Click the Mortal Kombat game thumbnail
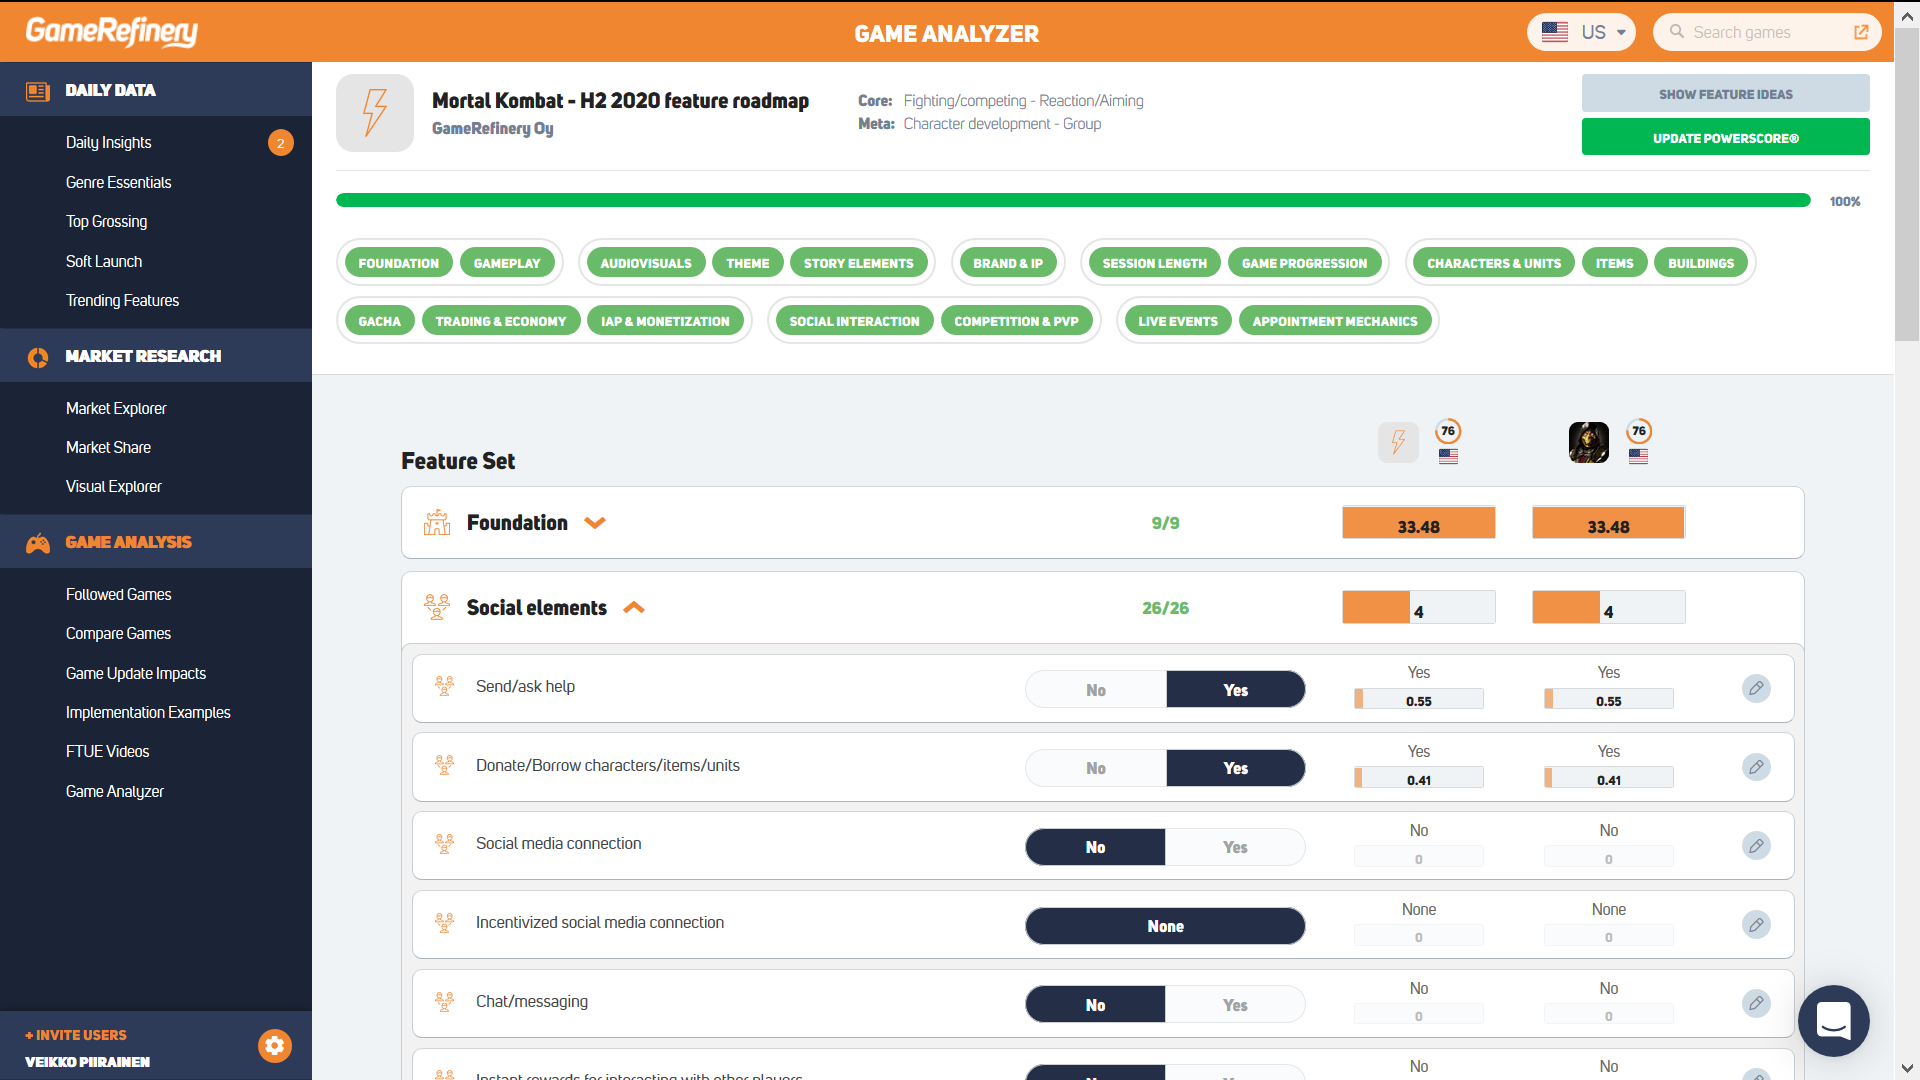 pos(1588,442)
